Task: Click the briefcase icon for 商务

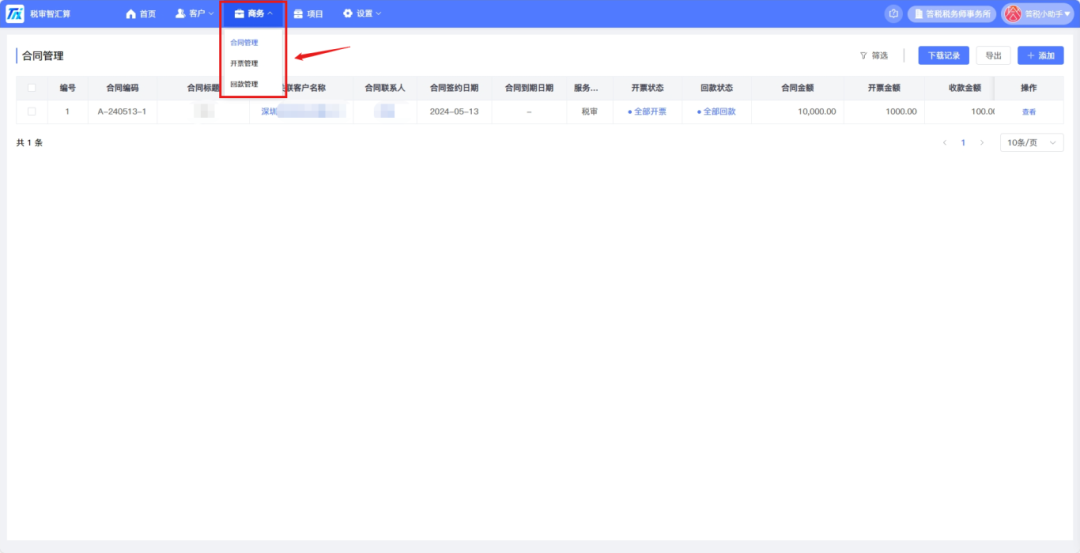Action: pos(239,14)
